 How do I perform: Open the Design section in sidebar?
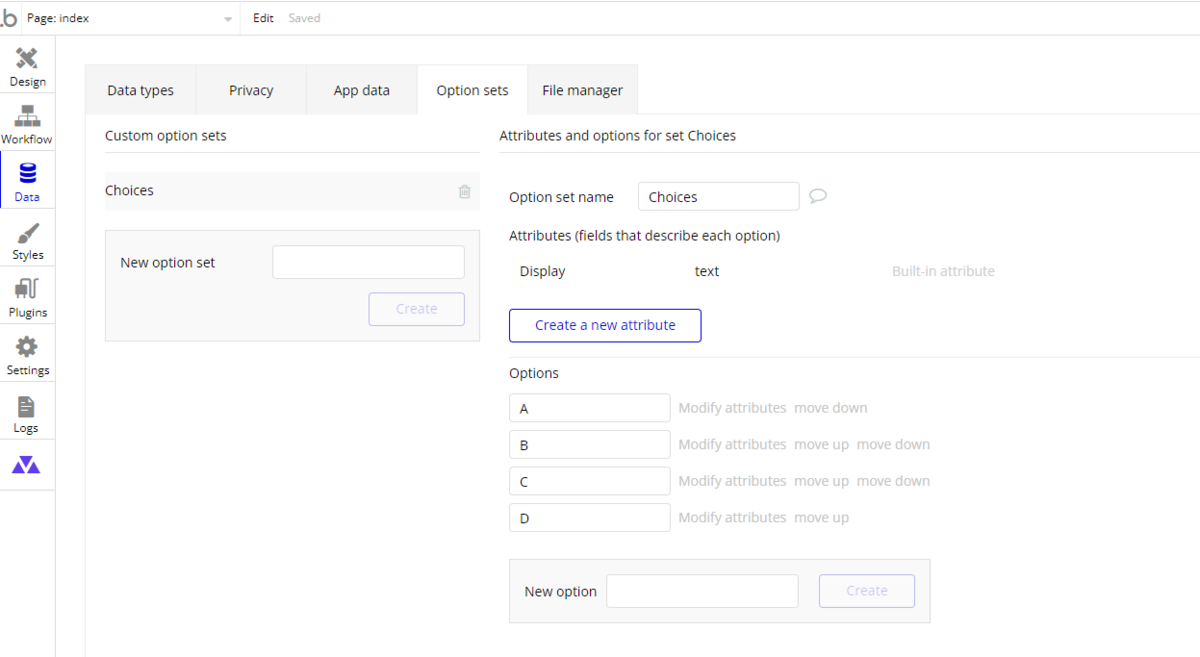(27, 66)
